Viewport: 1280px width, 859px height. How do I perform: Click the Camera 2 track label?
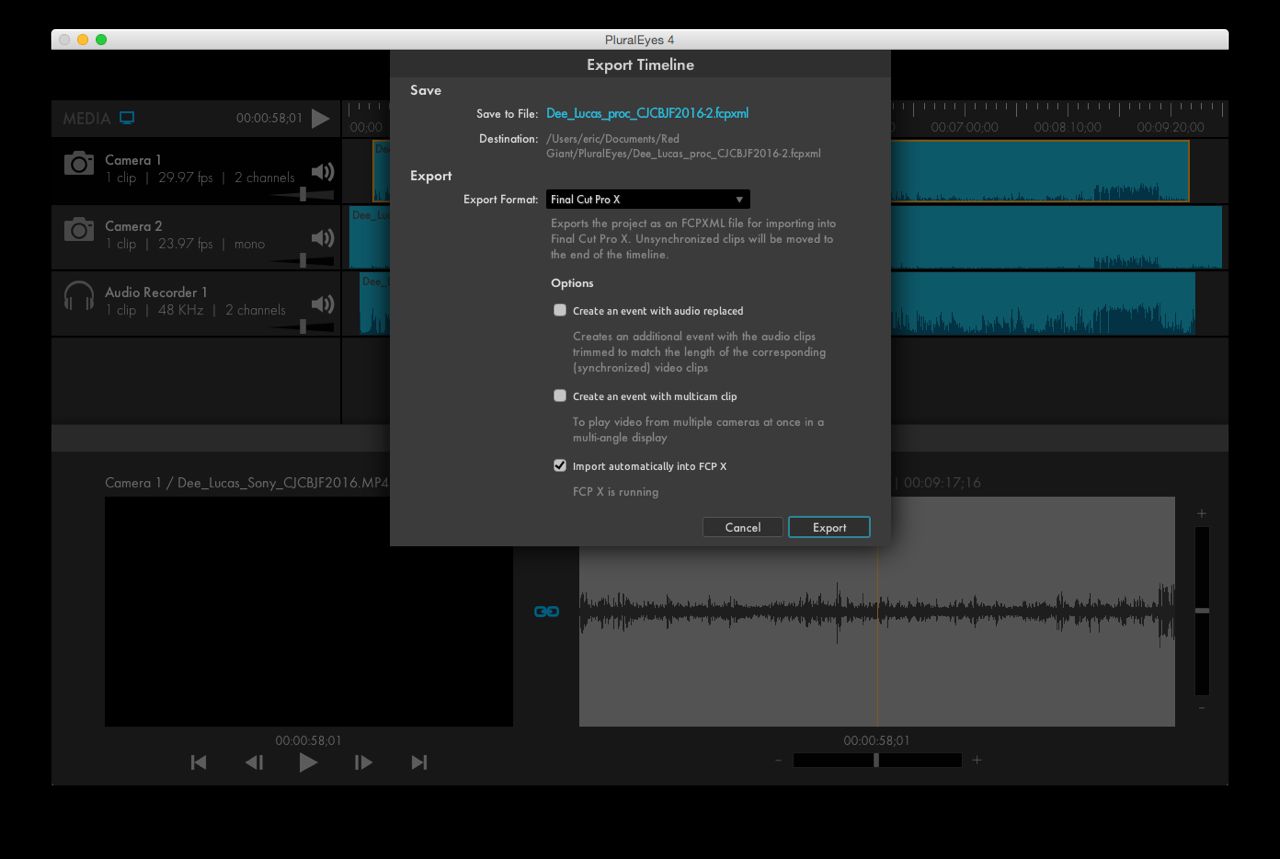tap(133, 226)
